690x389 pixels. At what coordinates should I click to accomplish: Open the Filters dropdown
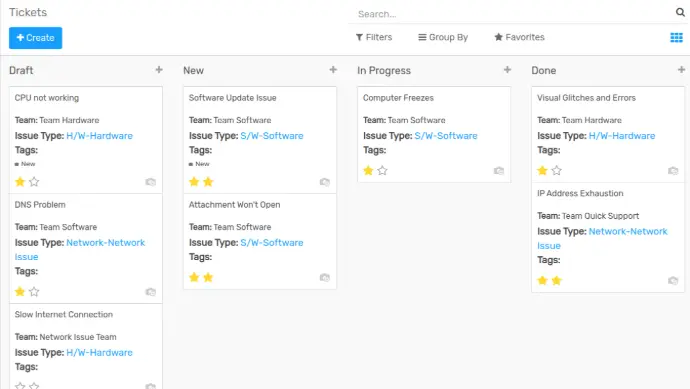[x=374, y=37]
